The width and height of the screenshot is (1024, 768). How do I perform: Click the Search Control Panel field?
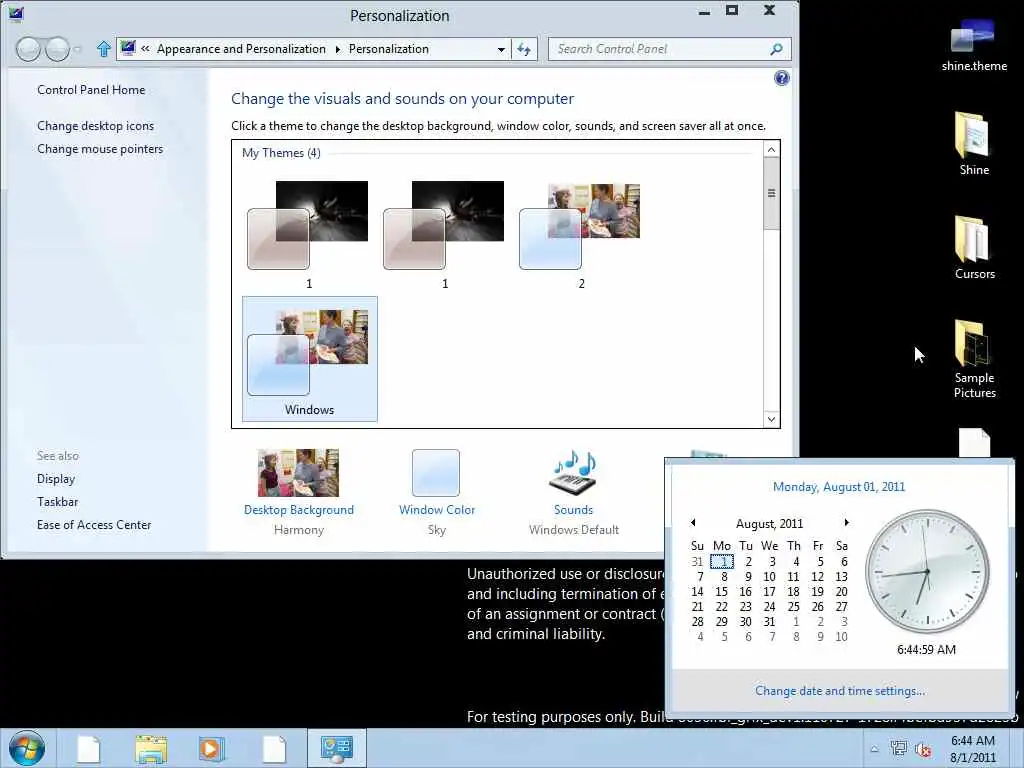coord(660,49)
